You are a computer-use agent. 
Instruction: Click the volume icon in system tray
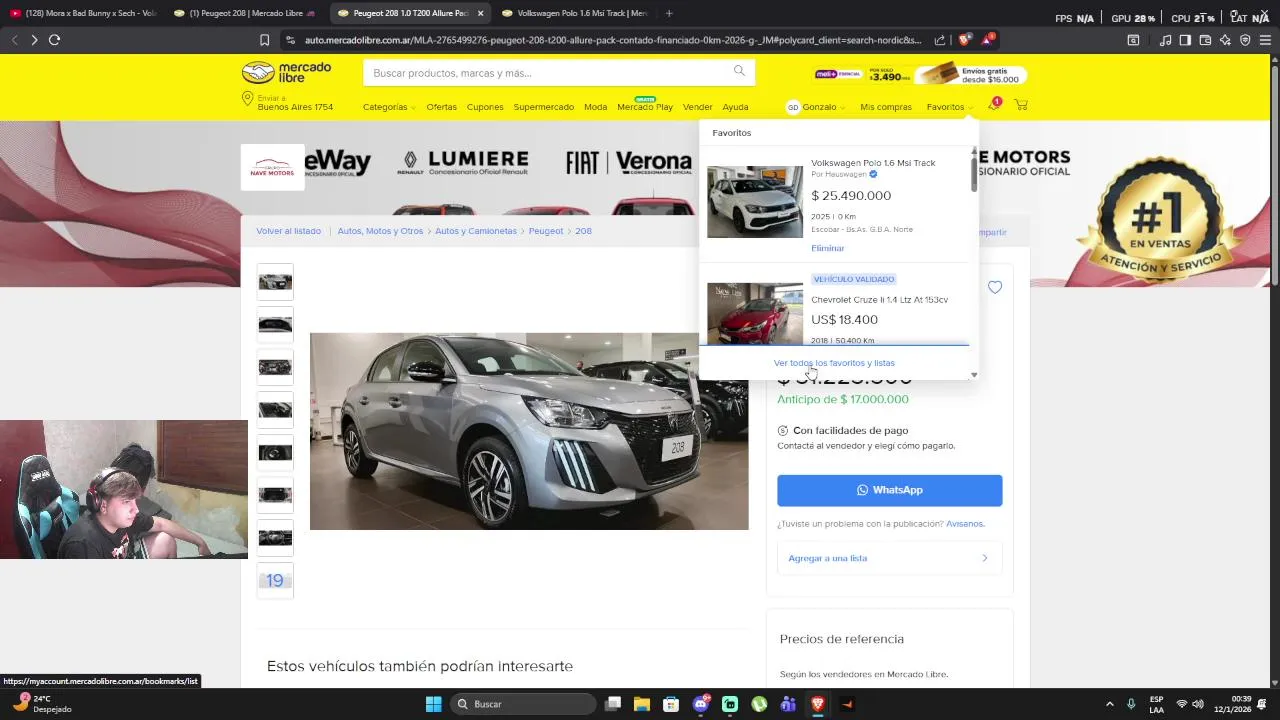pos(1198,704)
